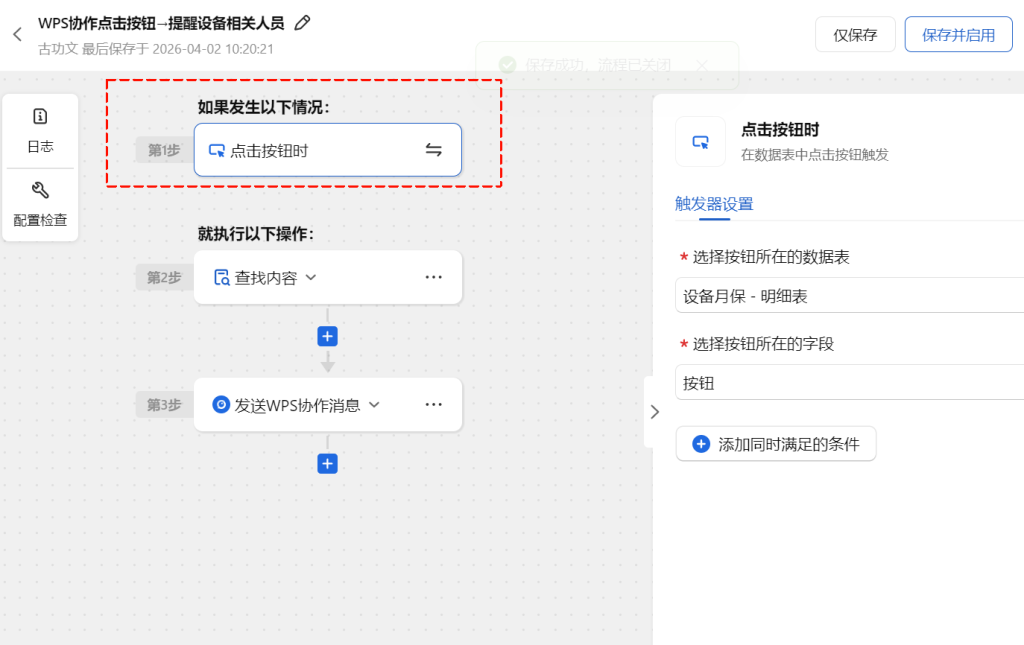Select the 发送WPS协作消息 step card
This screenshot has width=1024, height=645.
pos(328,405)
